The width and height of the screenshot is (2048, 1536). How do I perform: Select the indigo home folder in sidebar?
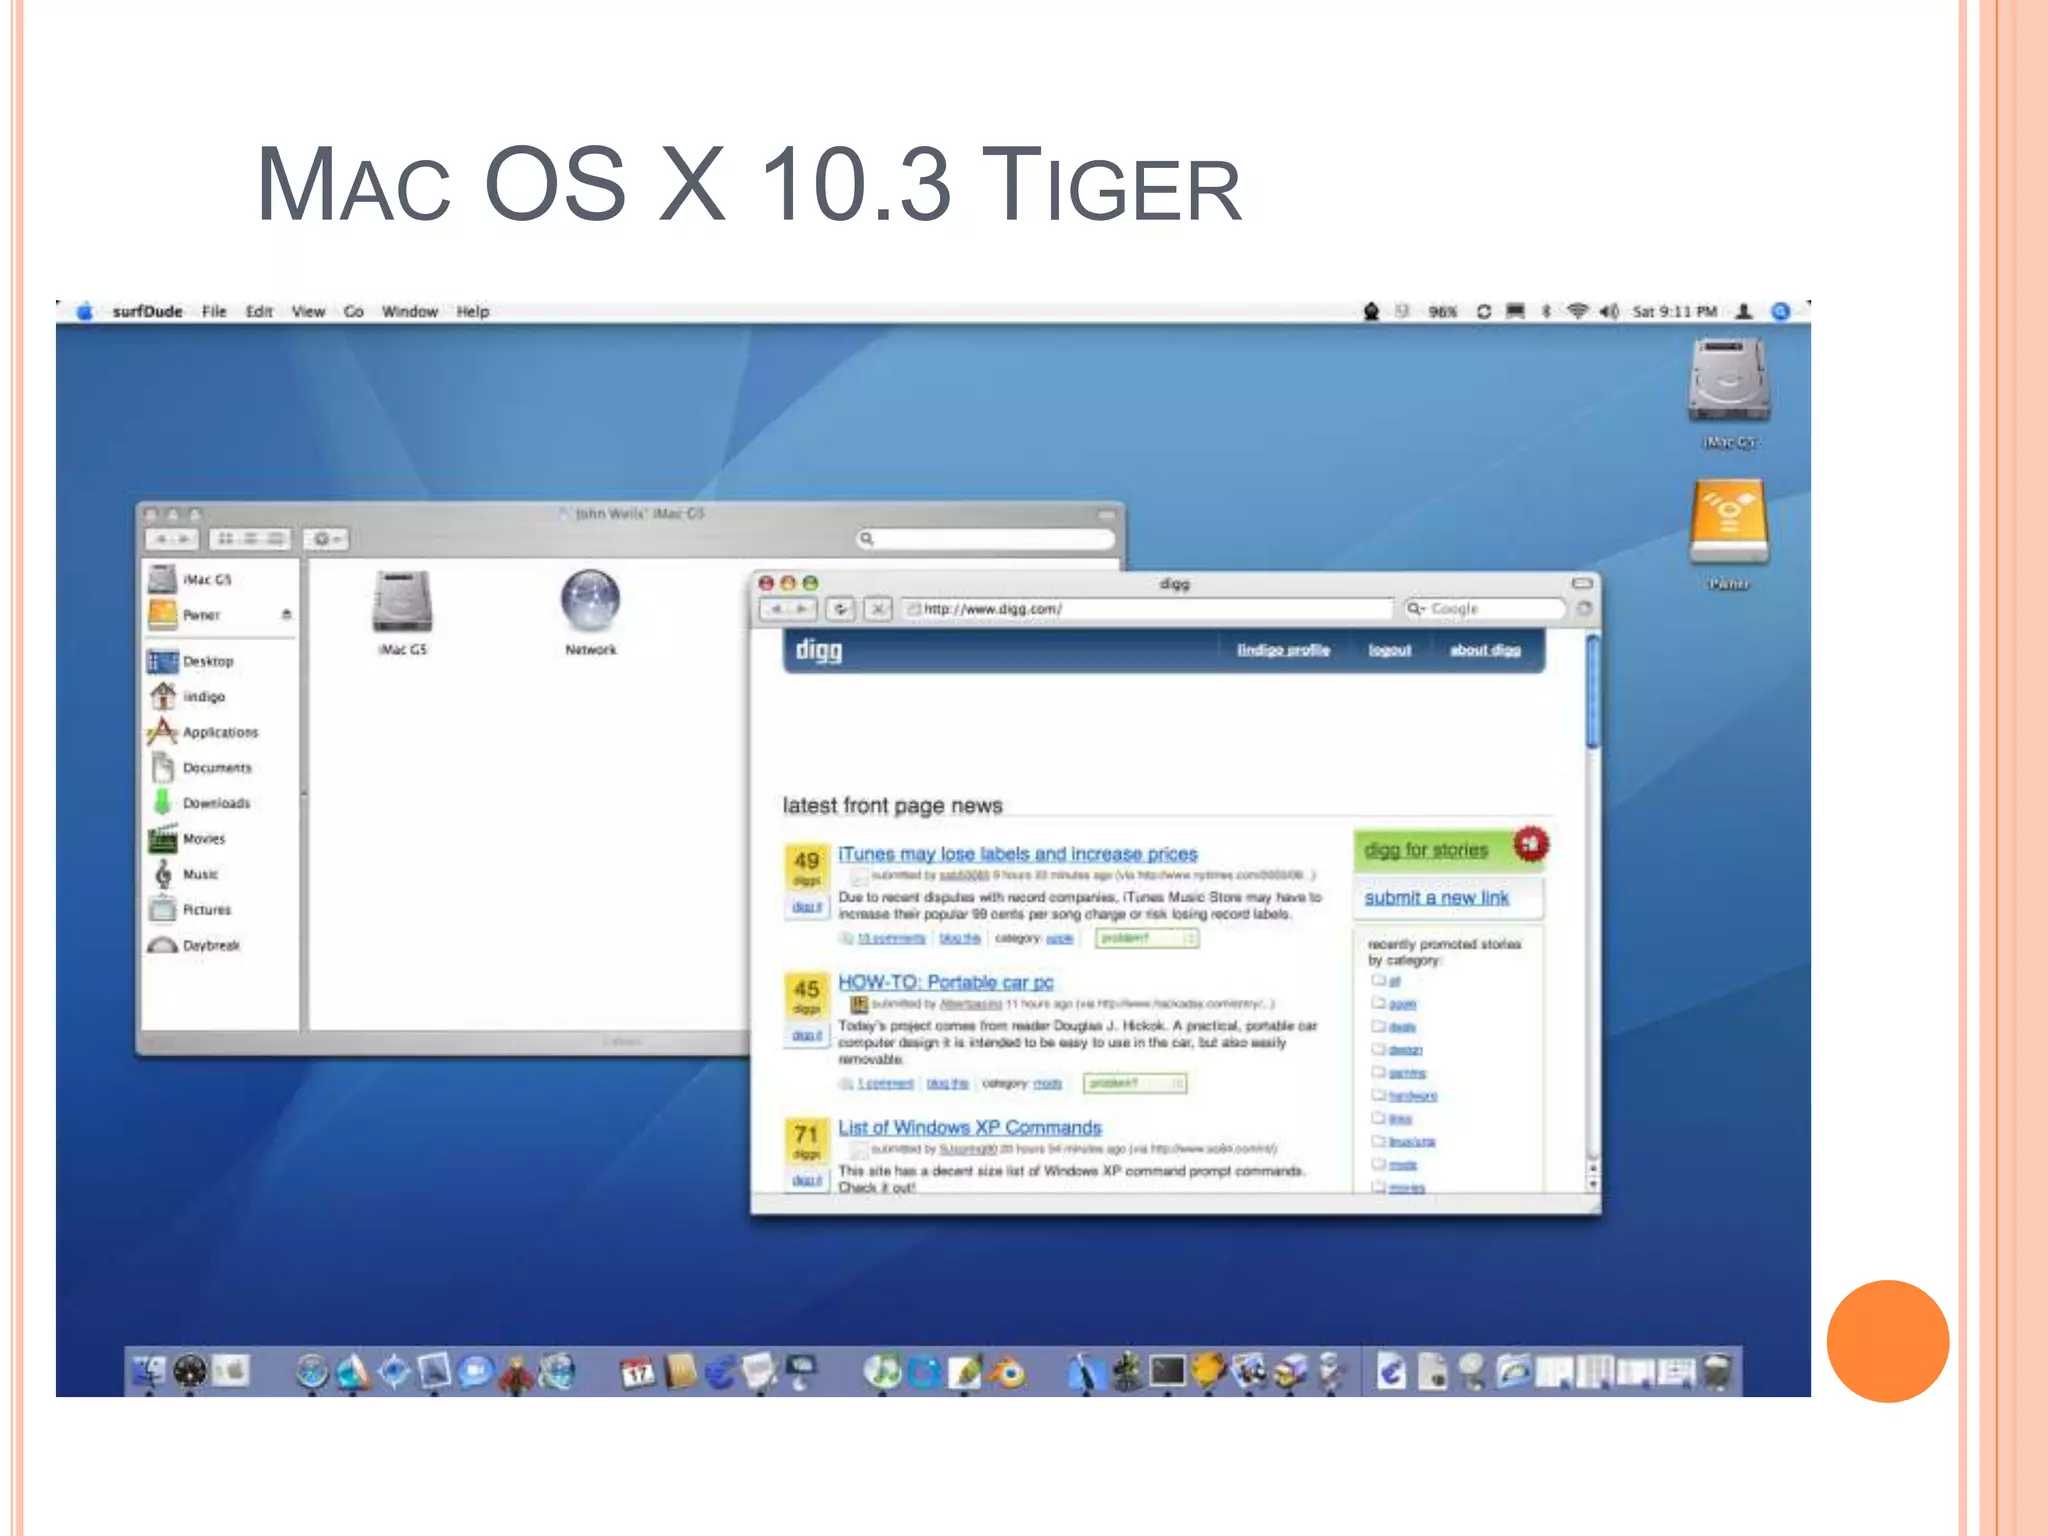(x=187, y=696)
